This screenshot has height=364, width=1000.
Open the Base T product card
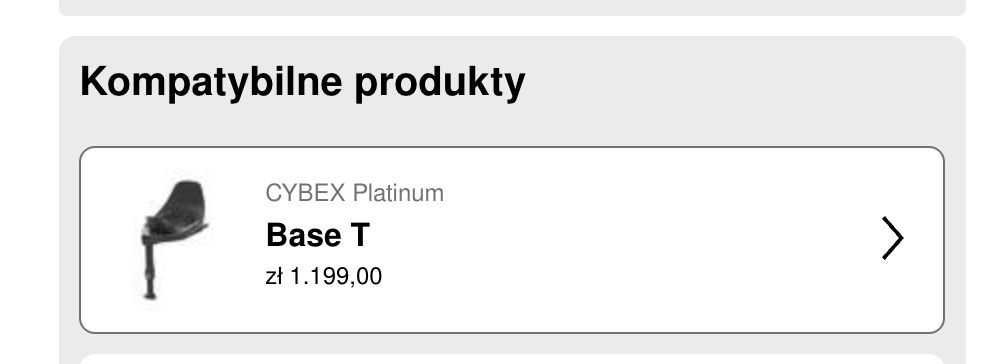pos(511,240)
